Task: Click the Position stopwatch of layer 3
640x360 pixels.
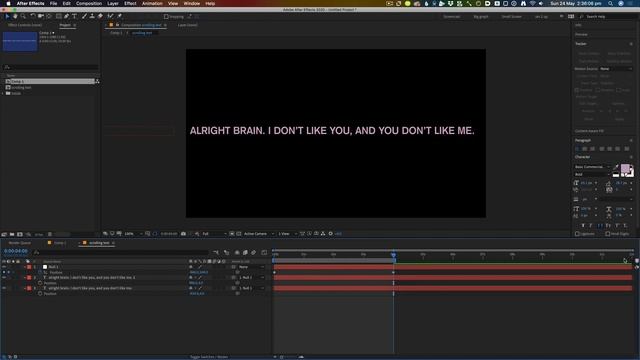Action: pos(40,293)
